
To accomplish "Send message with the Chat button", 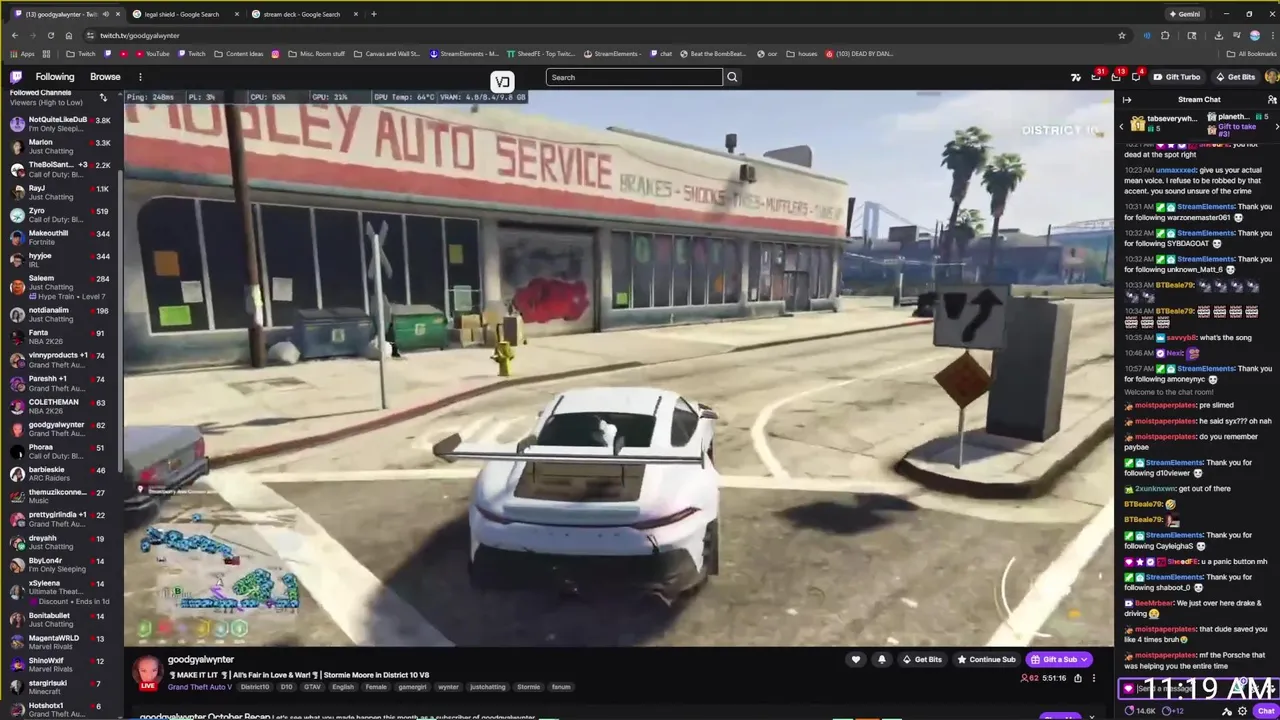I will click(x=1265, y=711).
